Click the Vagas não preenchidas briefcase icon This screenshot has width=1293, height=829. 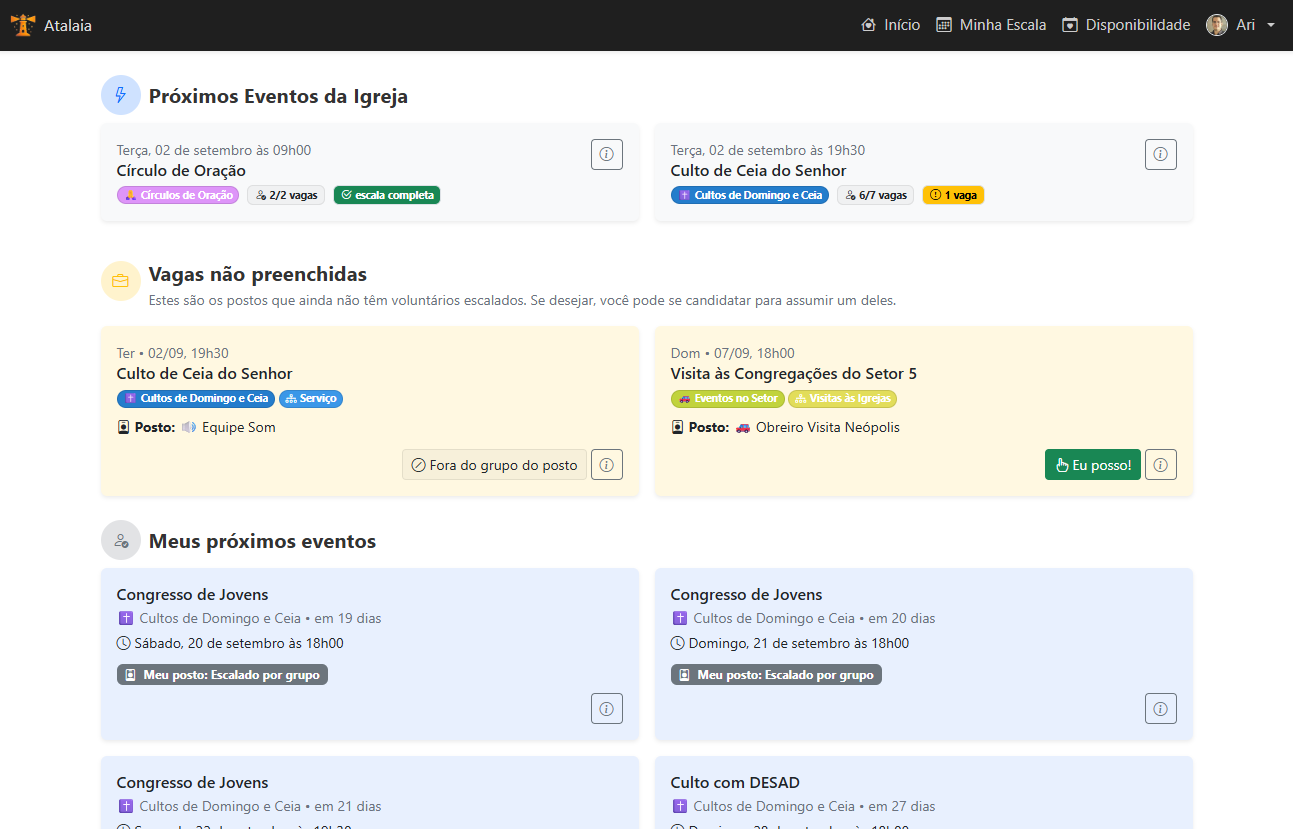[x=121, y=281]
